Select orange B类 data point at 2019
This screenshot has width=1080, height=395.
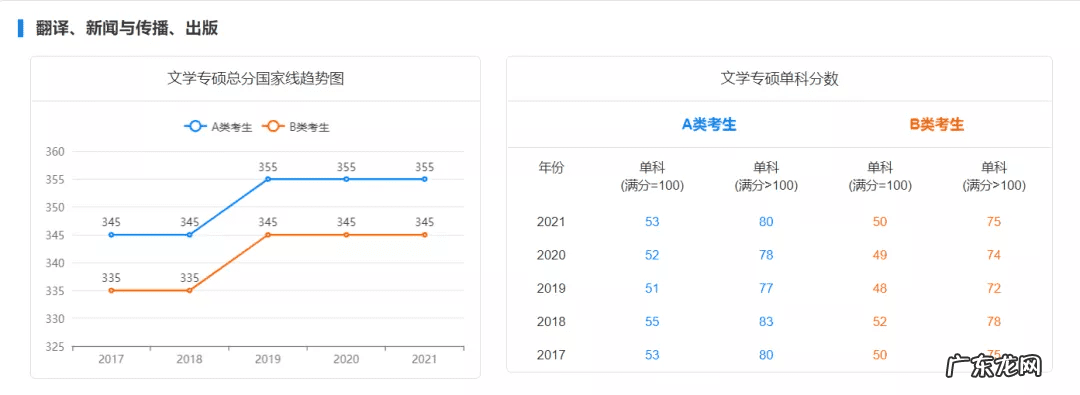(x=268, y=235)
